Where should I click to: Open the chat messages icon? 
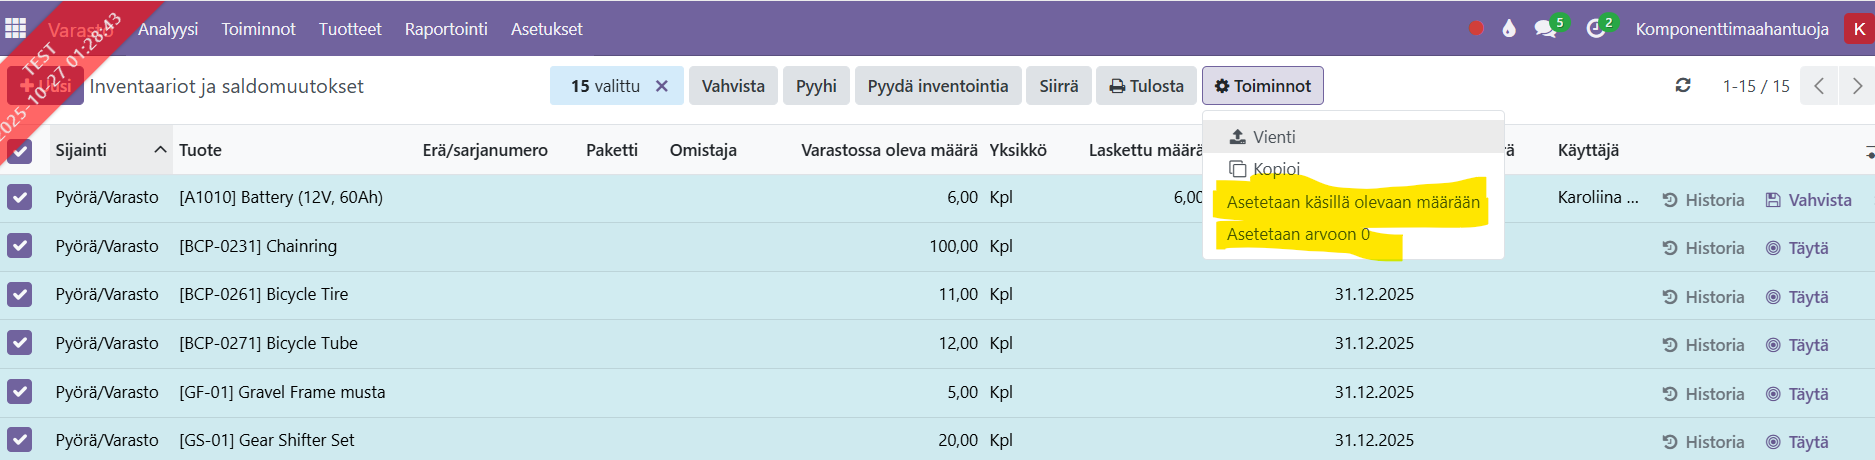[x=1546, y=29]
